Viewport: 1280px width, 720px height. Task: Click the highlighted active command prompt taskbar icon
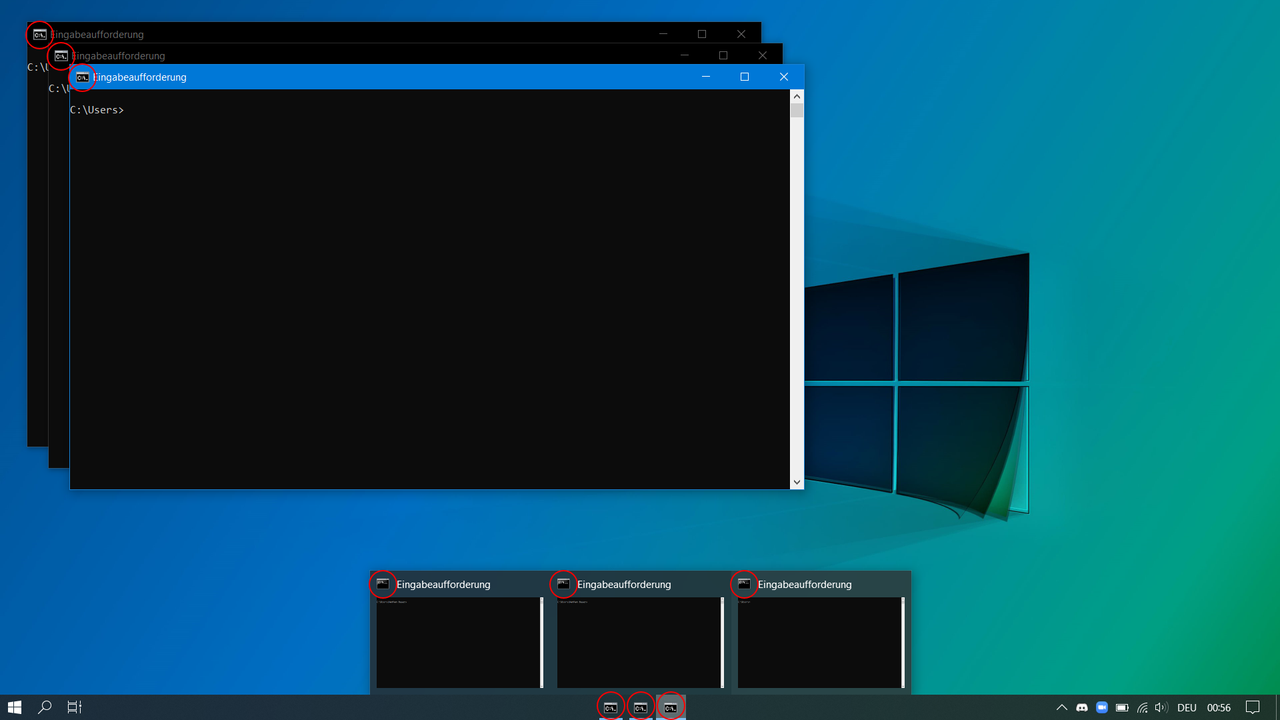[x=671, y=707]
